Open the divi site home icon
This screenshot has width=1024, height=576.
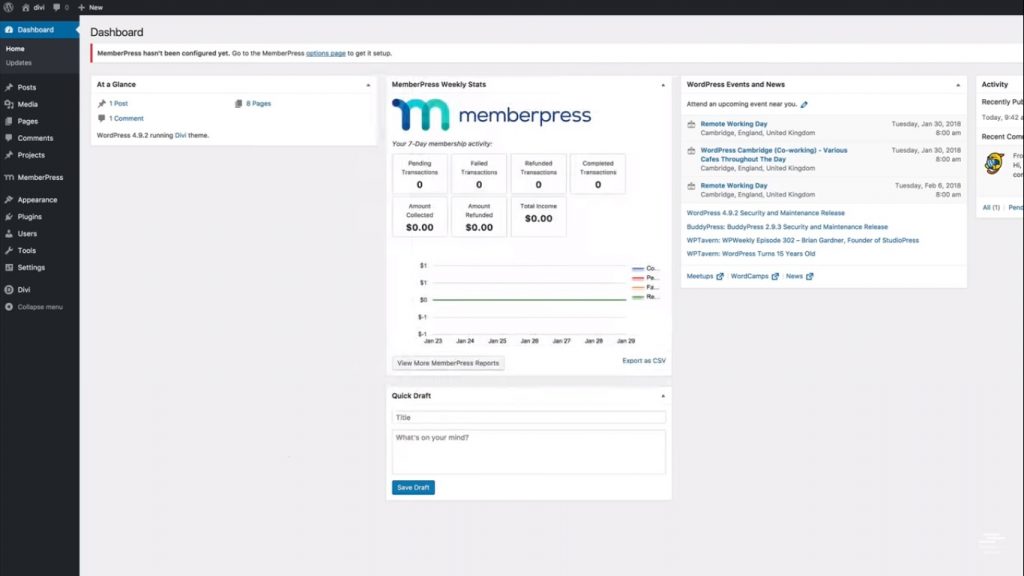pos(25,7)
